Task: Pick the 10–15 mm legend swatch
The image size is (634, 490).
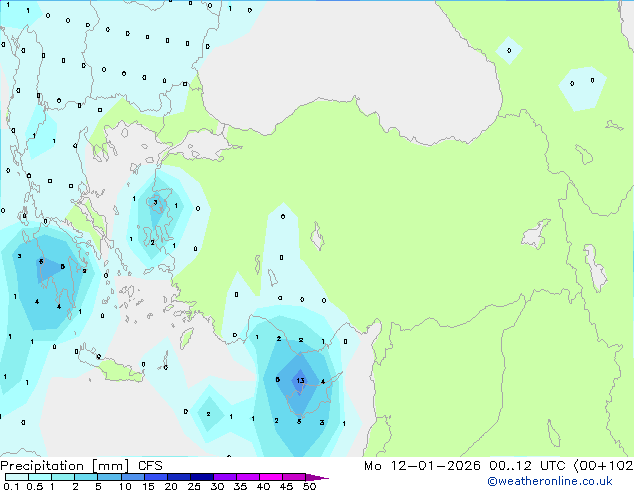Action: click(133, 477)
